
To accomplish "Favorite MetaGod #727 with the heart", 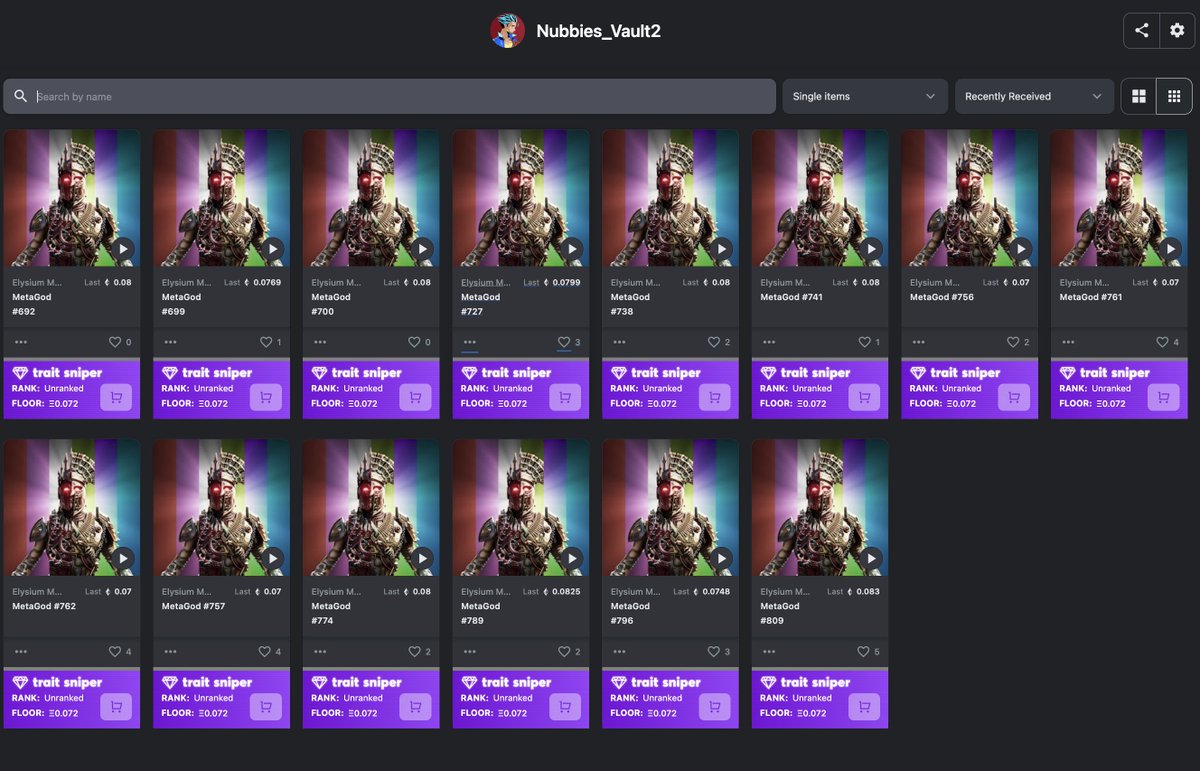I will pyautogui.click(x=564, y=342).
